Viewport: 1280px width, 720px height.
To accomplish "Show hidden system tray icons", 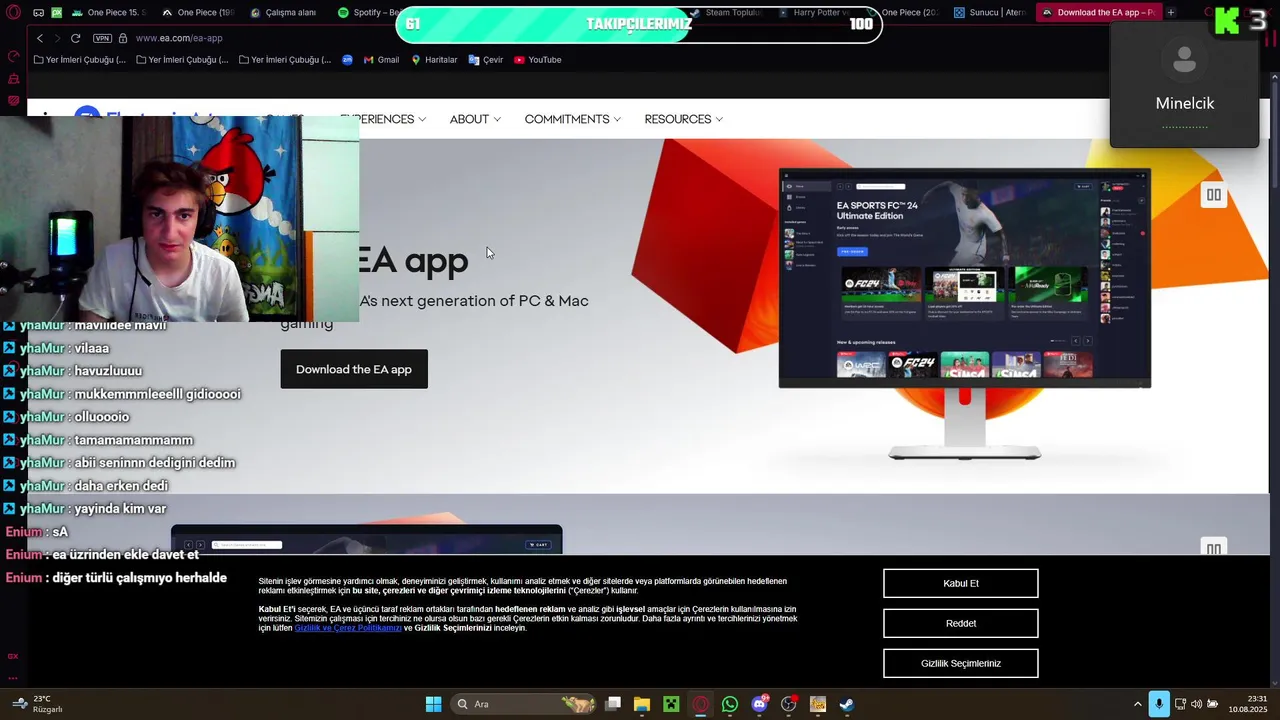I will (1137, 704).
